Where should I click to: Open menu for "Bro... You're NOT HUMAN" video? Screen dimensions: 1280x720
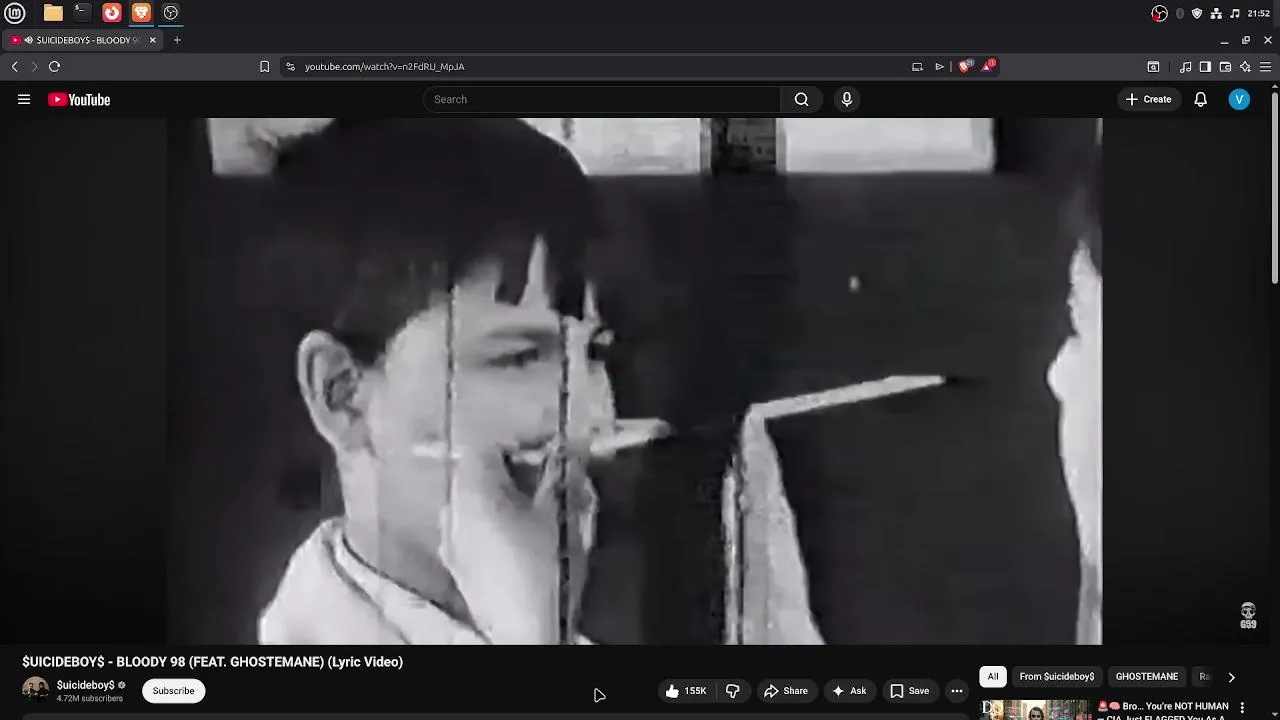pos(1243,708)
